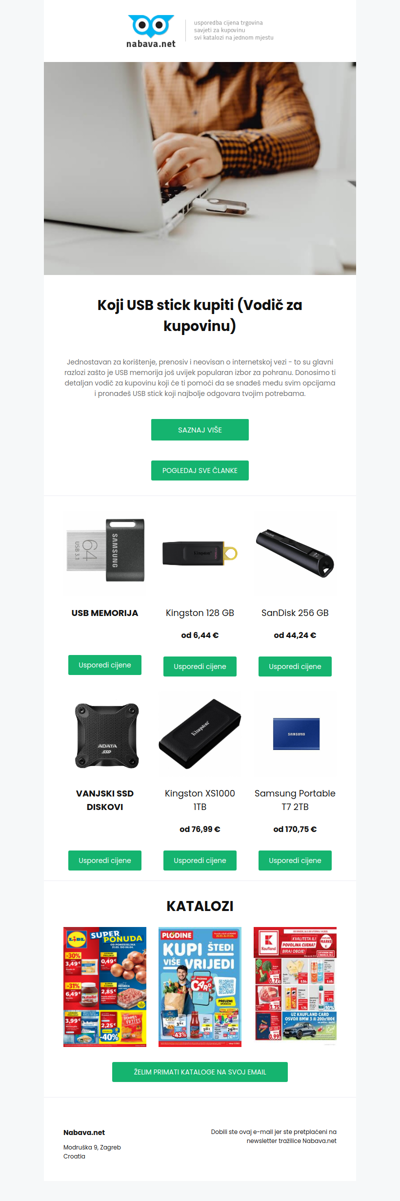400x1201 pixels.
Task: Open the Samsung Portable T7 2TB image
Action: click(295, 734)
